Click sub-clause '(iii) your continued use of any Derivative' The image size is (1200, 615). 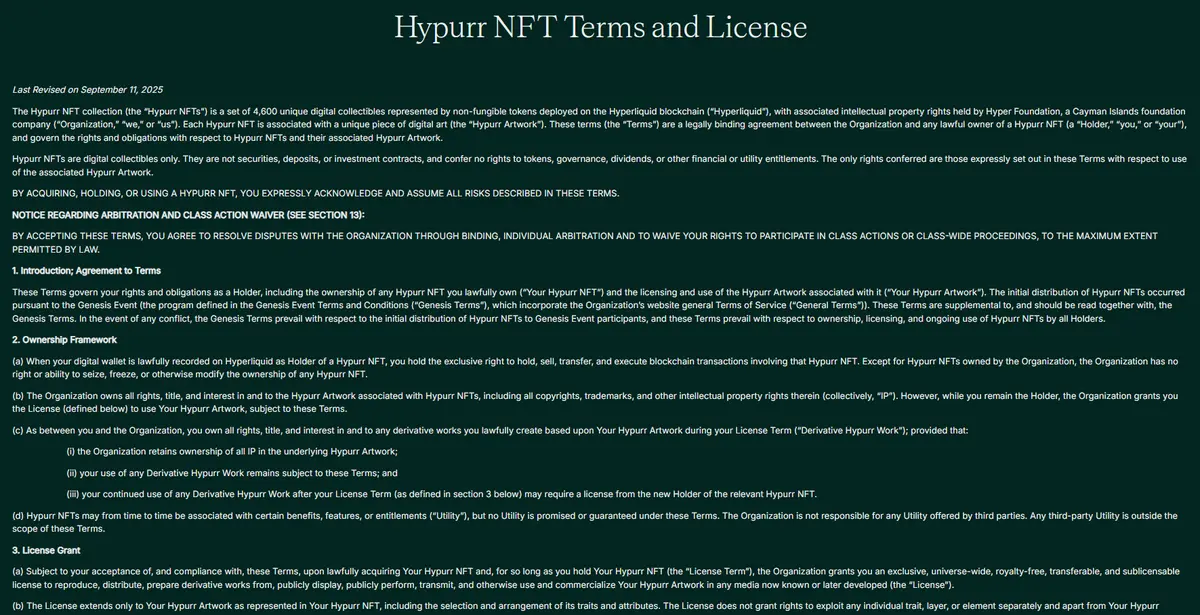click(x=441, y=494)
